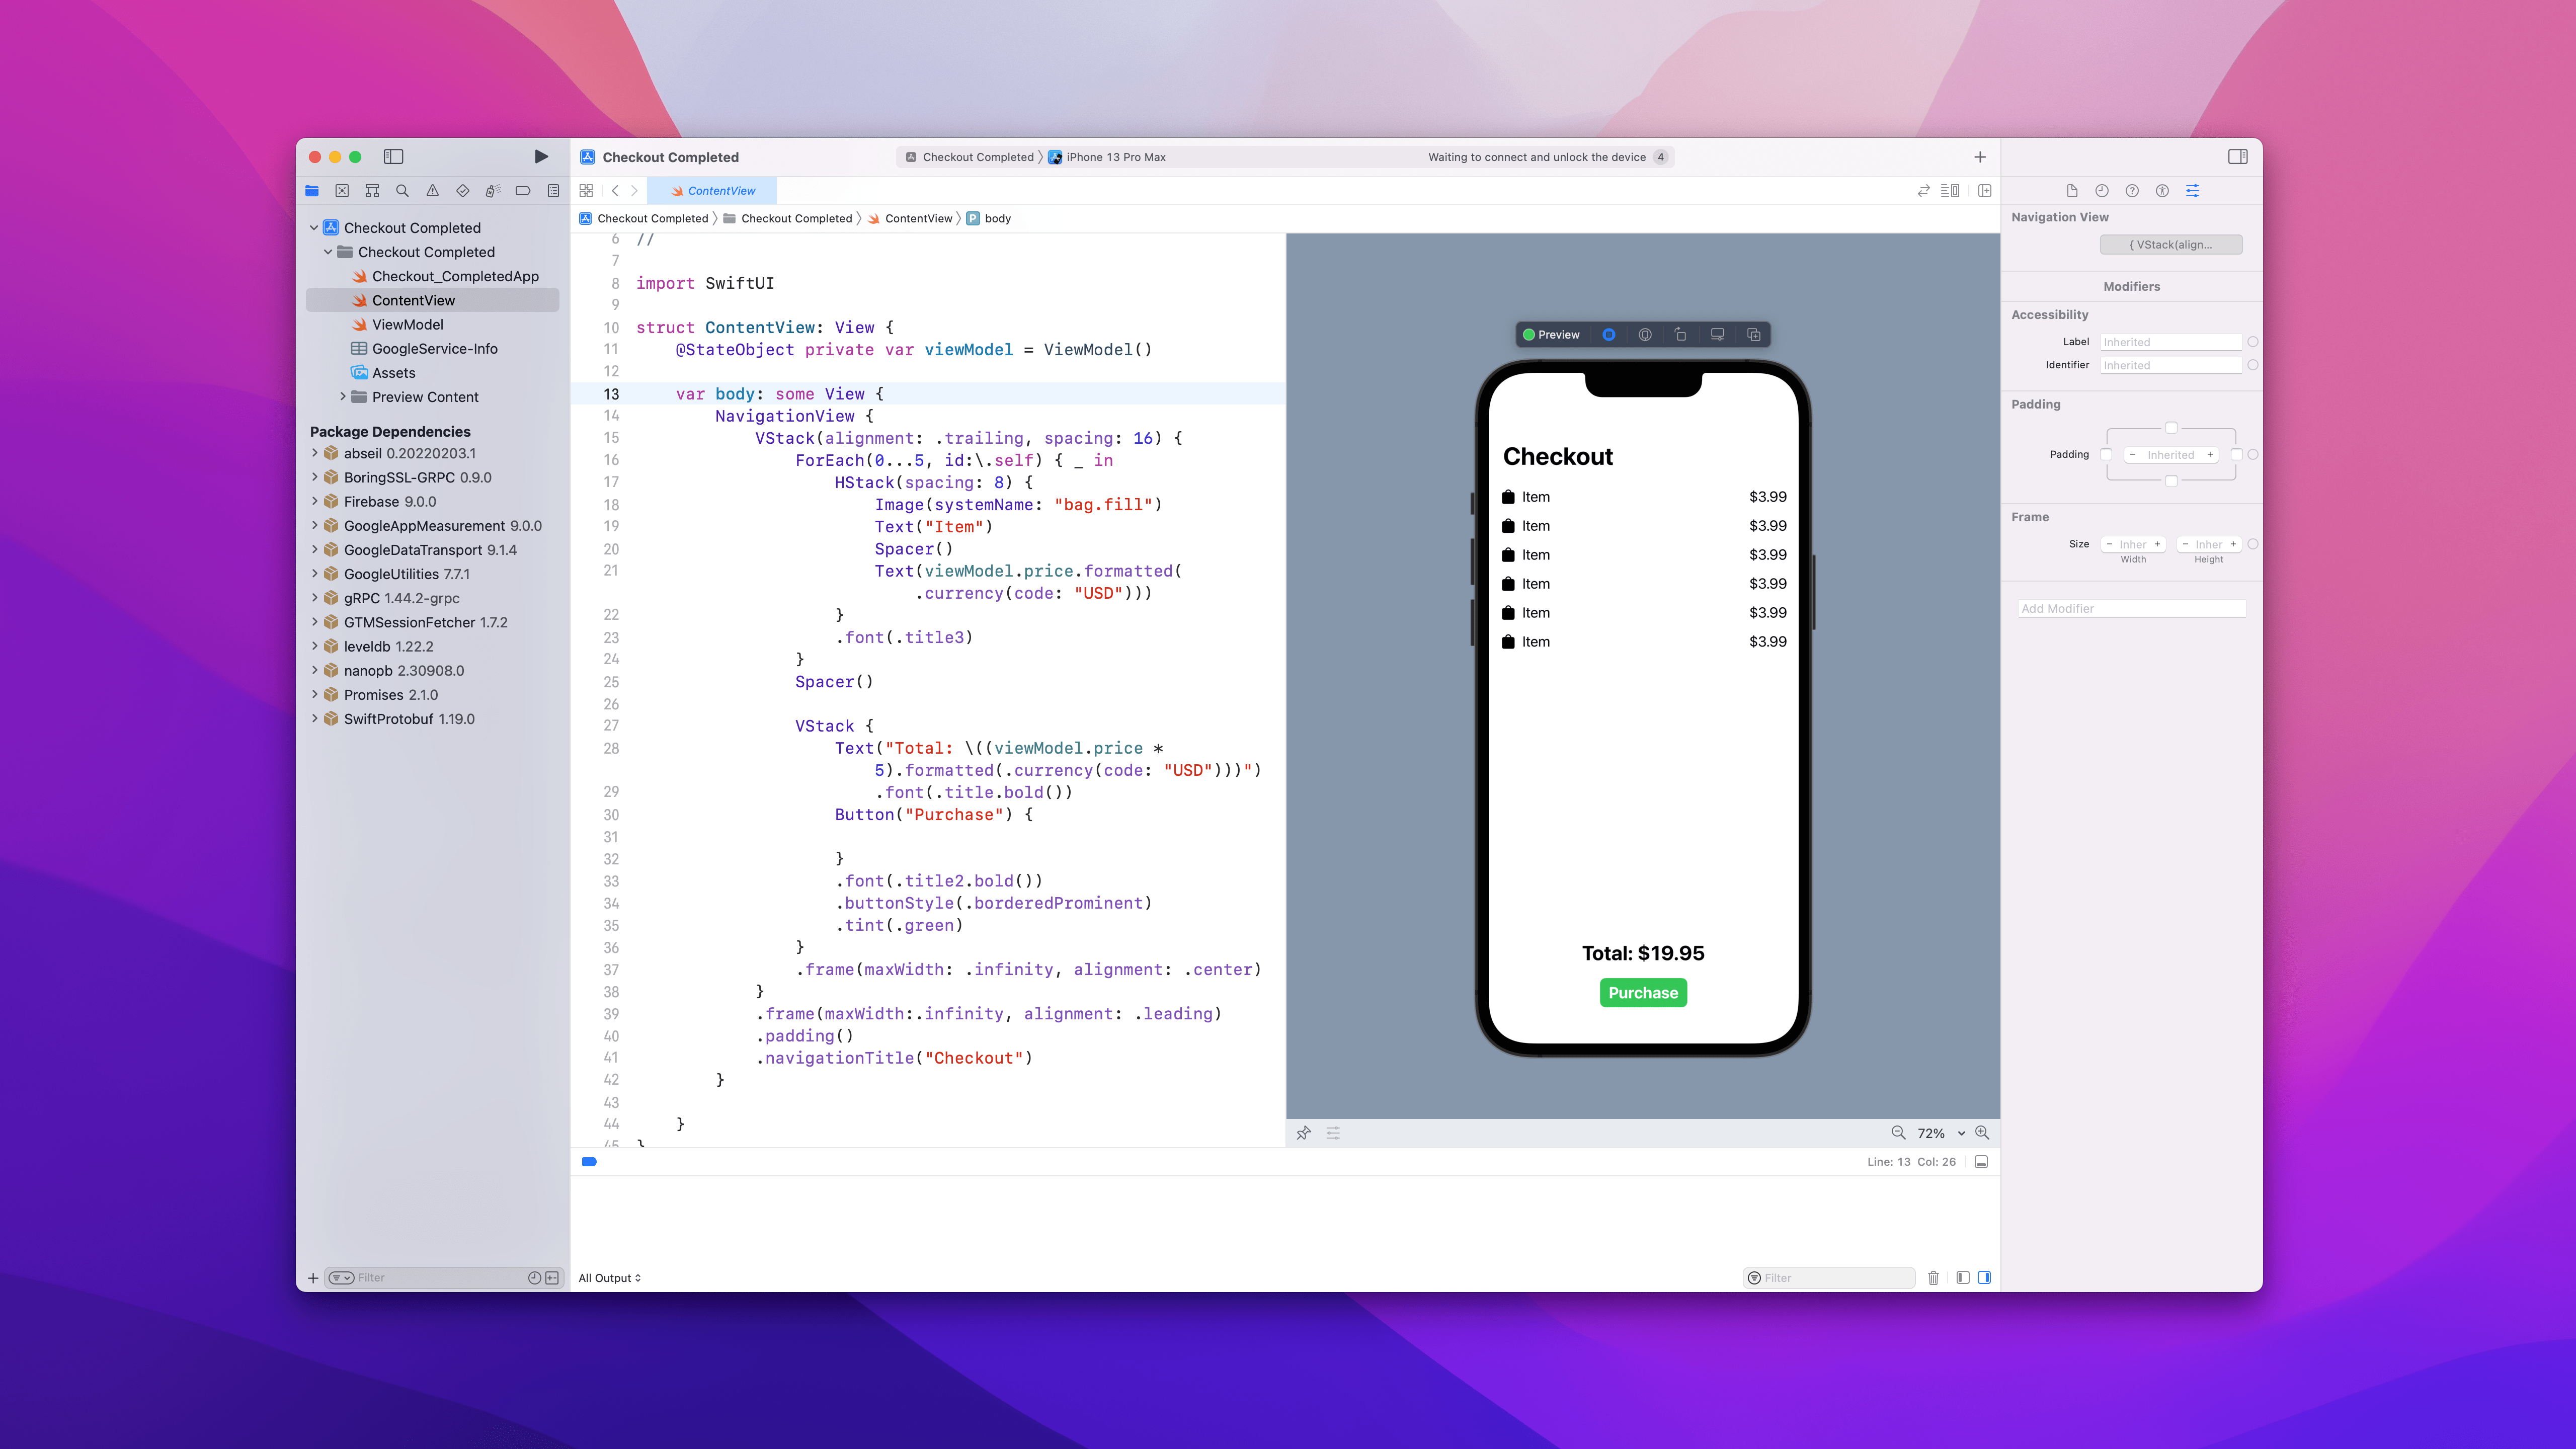Open the Source Control navigator icon

342,191
